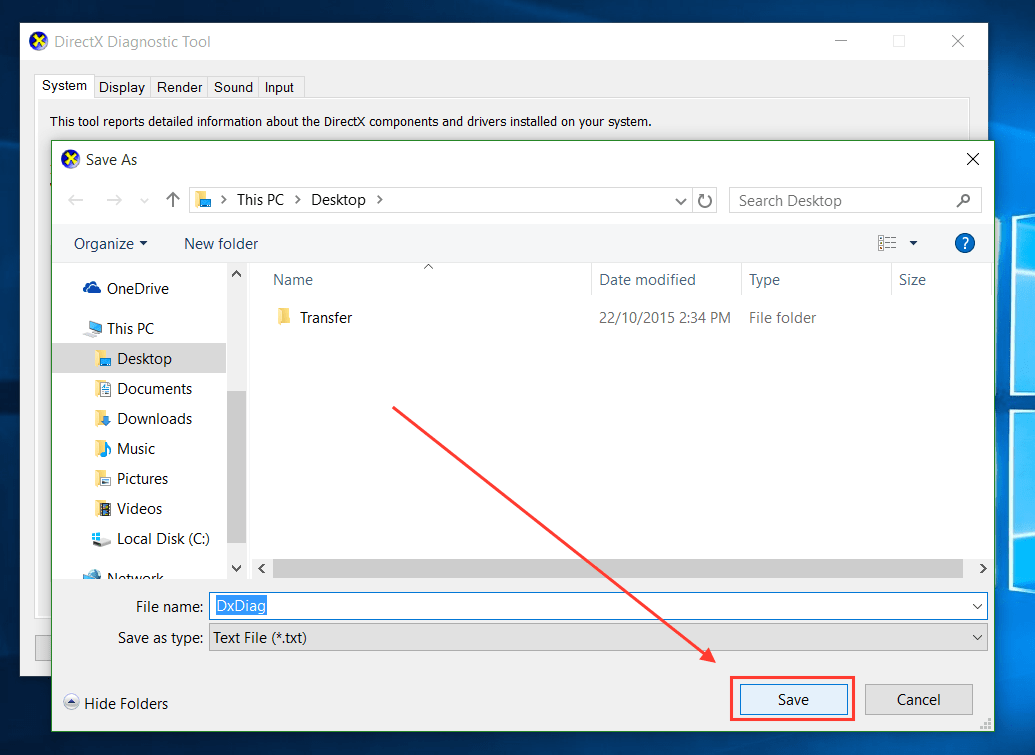This screenshot has width=1035, height=755.
Task: Click the horizontal scrollbar in file list
Action: (617, 568)
